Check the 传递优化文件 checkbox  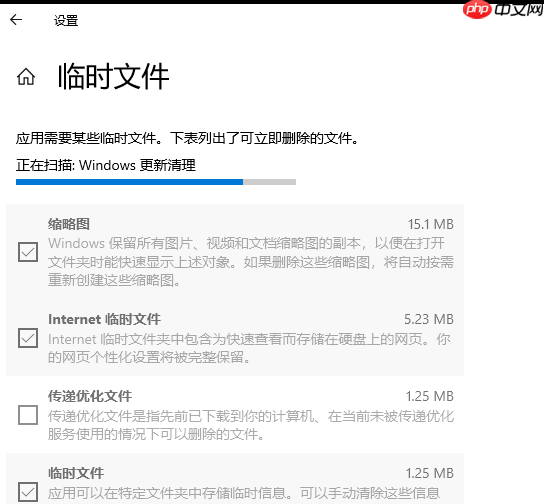point(28,415)
